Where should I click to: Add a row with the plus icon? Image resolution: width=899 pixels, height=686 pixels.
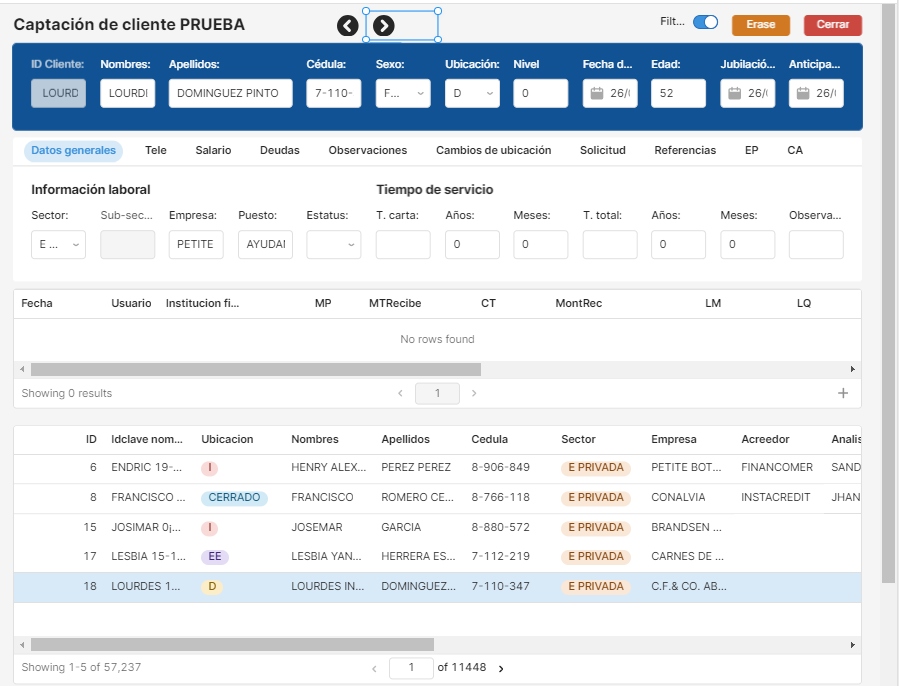(x=842, y=394)
